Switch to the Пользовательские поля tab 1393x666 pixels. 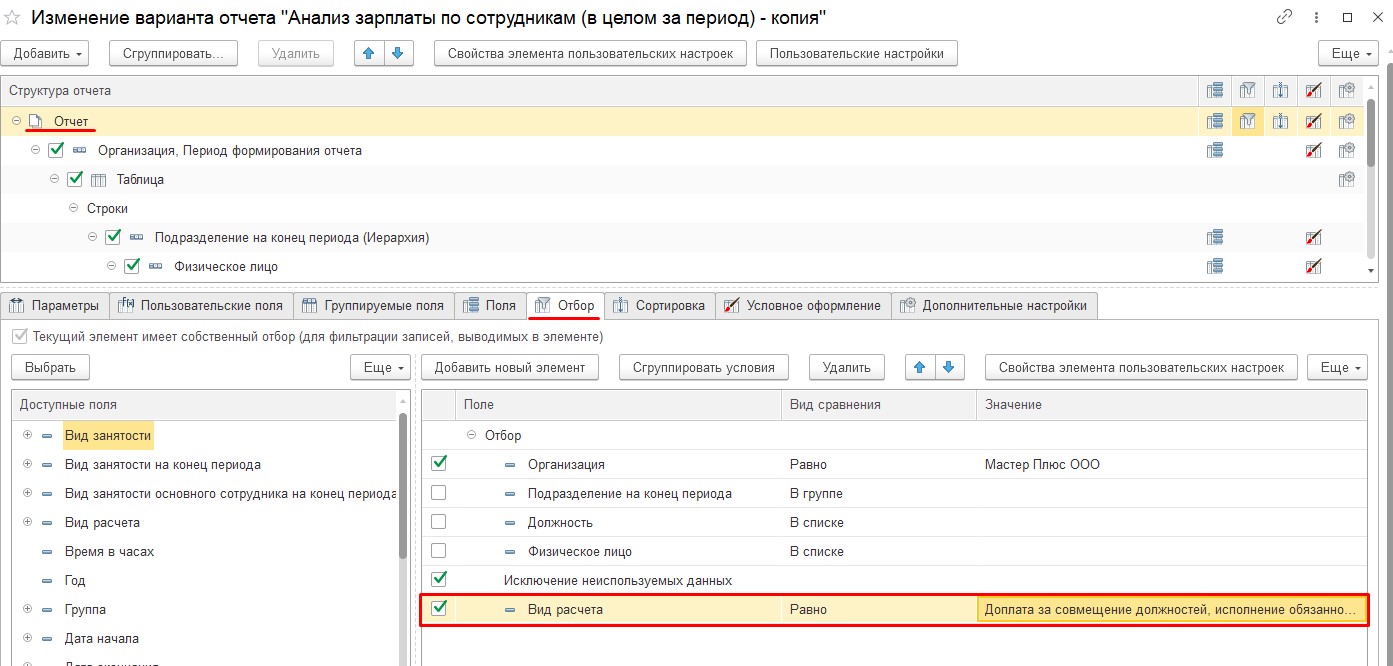[201, 305]
